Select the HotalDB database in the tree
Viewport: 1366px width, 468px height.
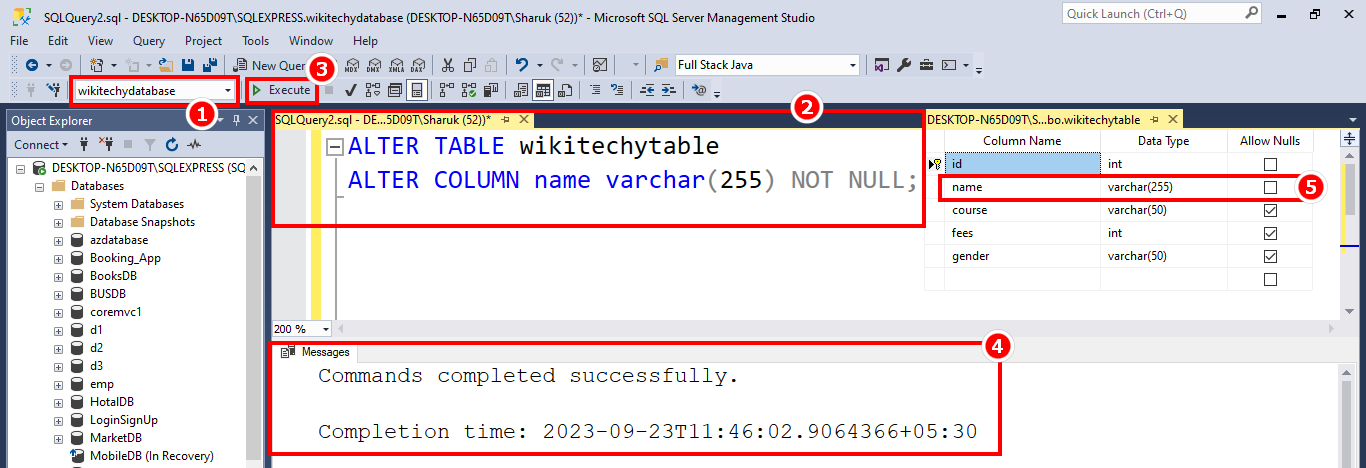pos(111,402)
